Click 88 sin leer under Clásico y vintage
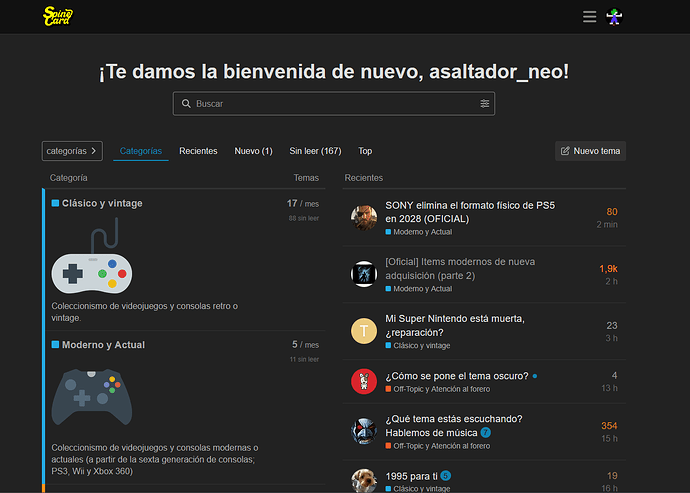The height and width of the screenshot is (493, 690). tap(304, 218)
